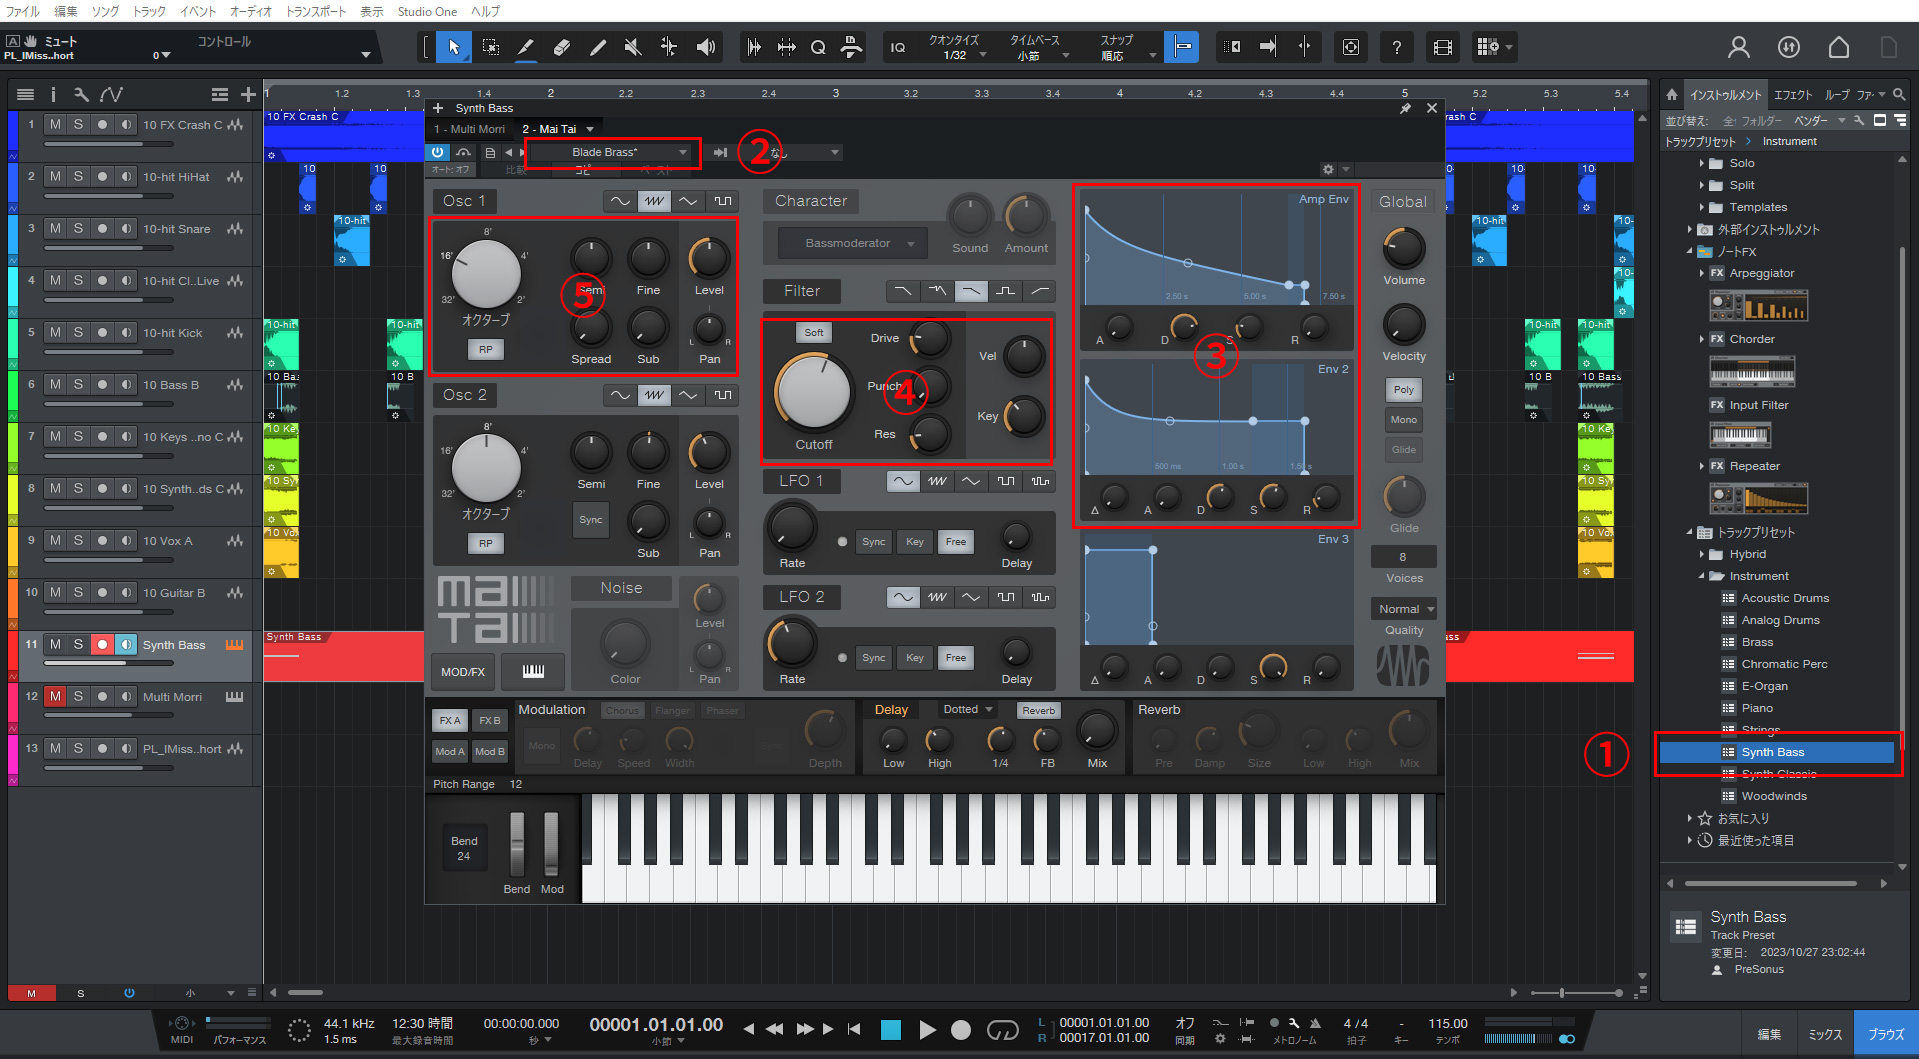
Task: Select the Eraser tool
Action: point(562,47)
